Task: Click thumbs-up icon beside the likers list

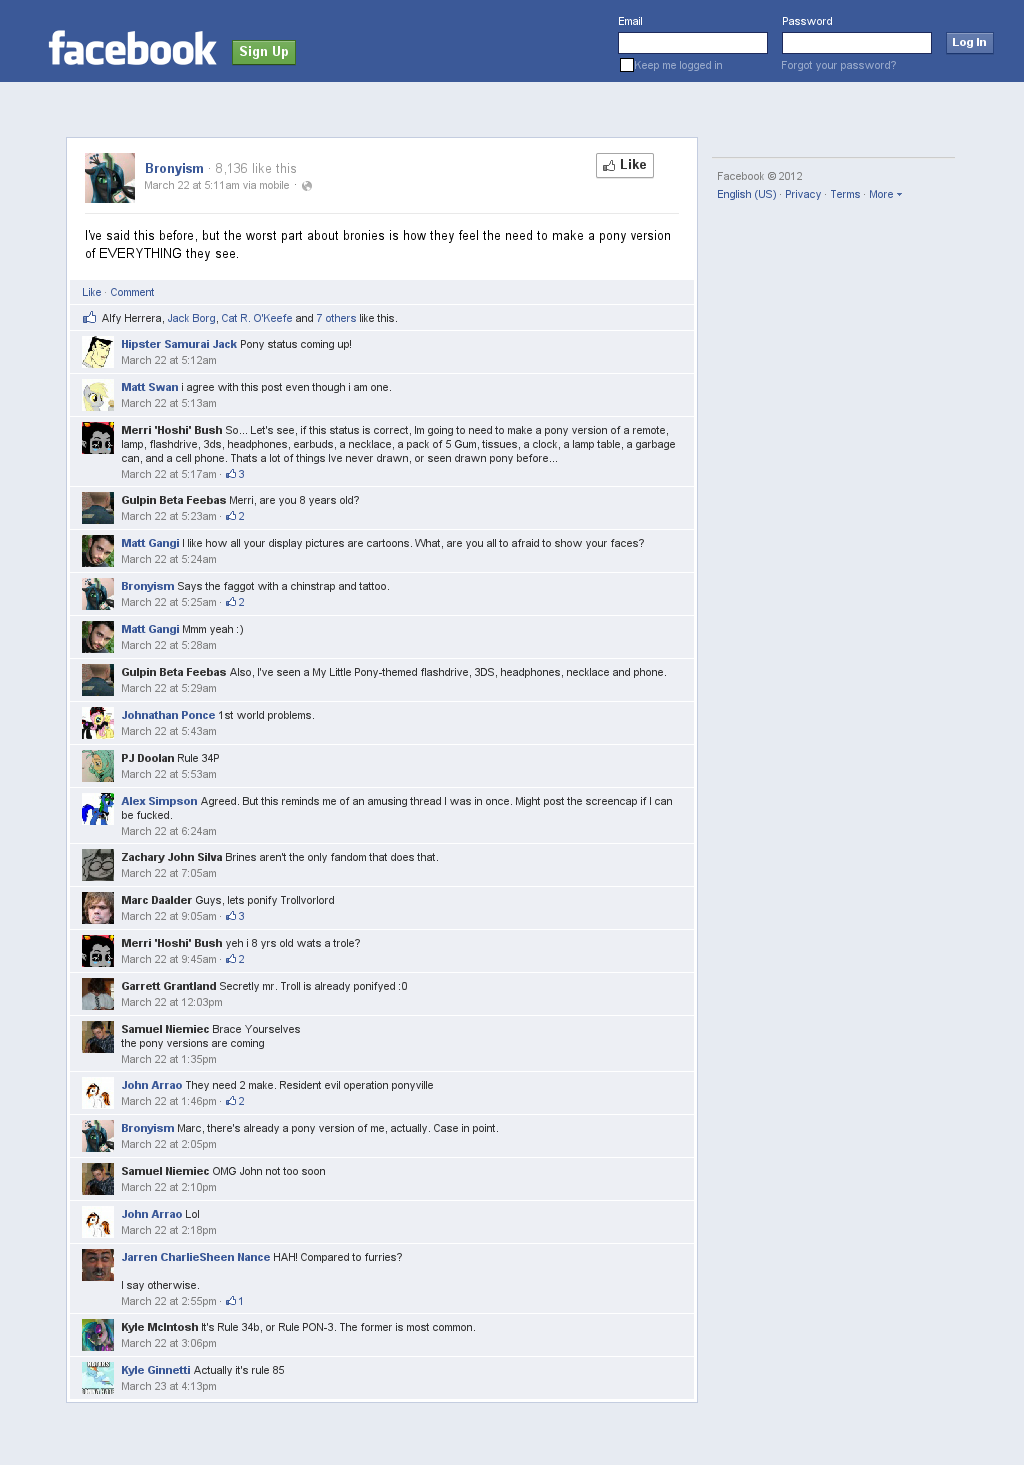Action: pos(90,318)
